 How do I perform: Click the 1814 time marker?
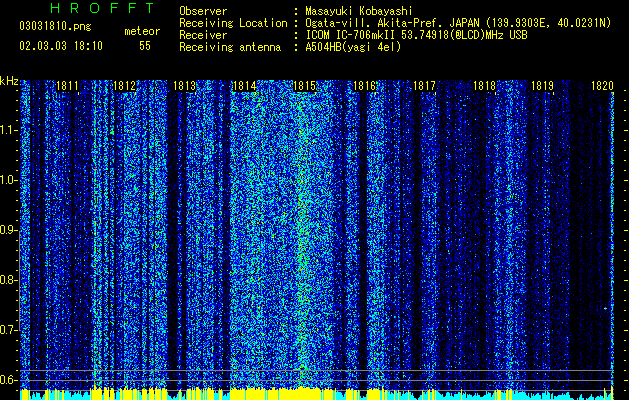(244, 86)
